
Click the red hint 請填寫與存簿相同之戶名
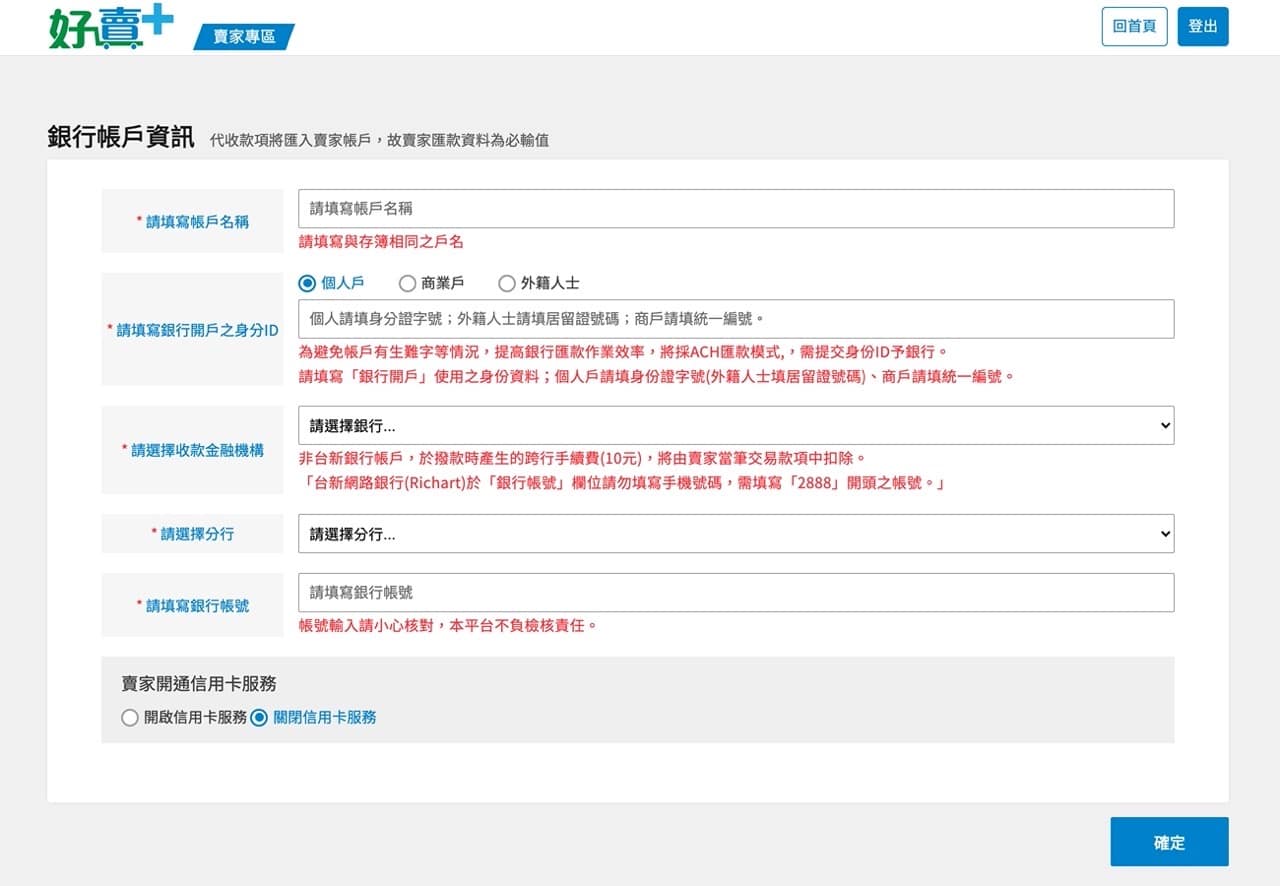pos(381,242)
